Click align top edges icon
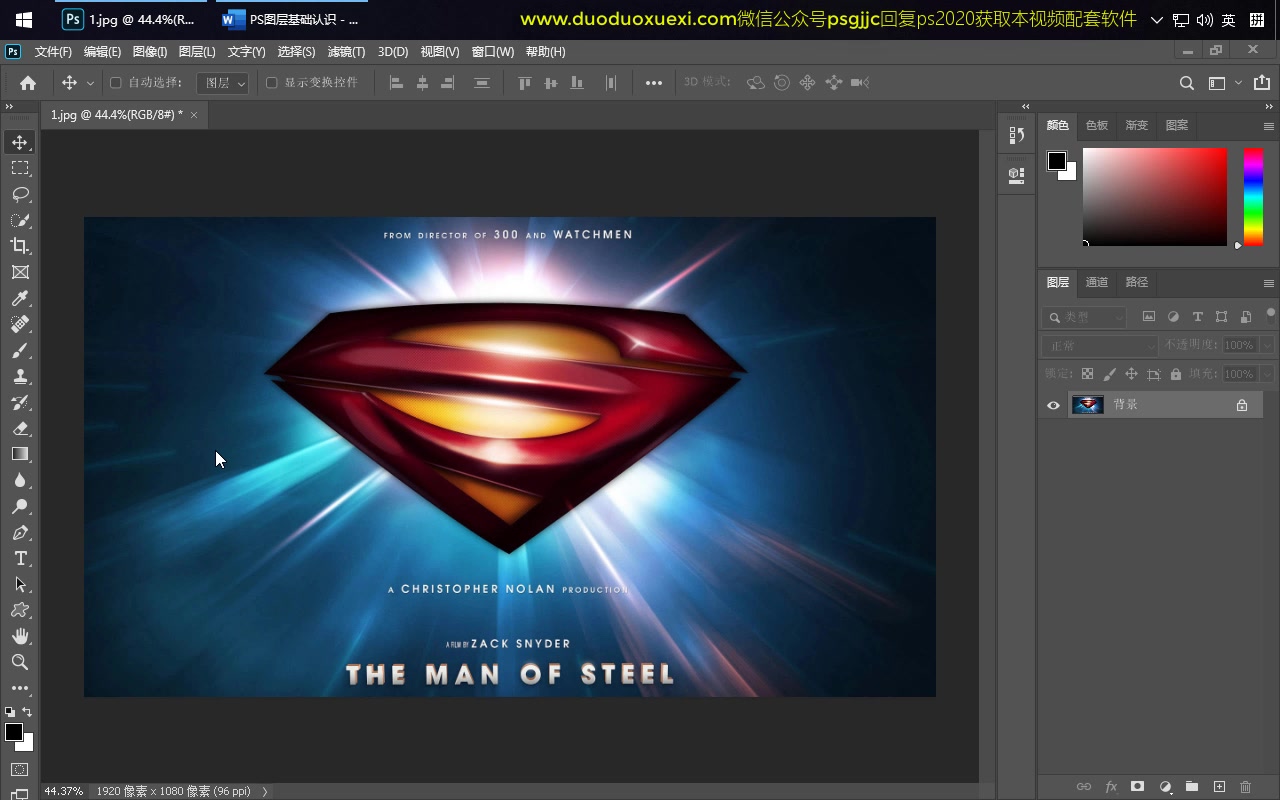Viewport: 1280px width, 800px height. (x=524, y=83)
